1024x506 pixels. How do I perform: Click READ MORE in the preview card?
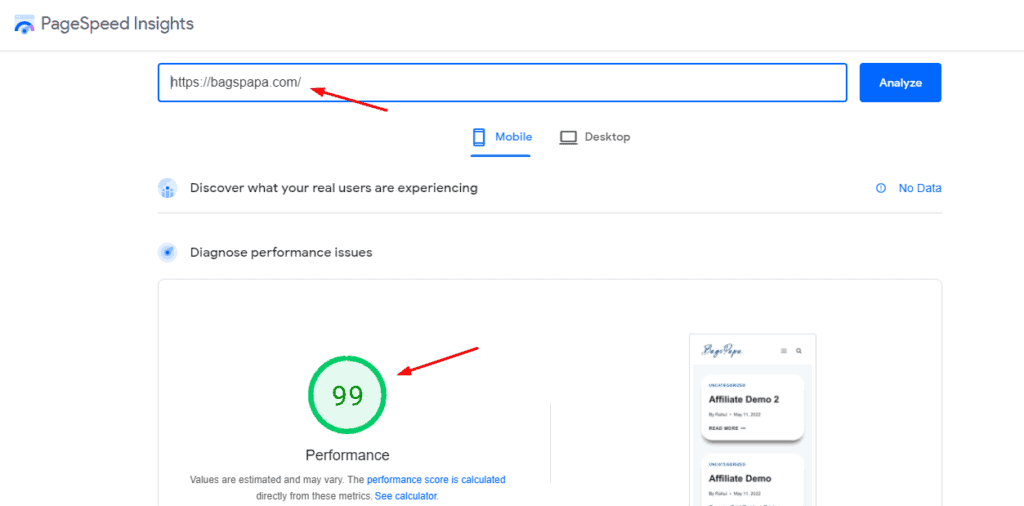pyautogui.click(x=727, y=428)
